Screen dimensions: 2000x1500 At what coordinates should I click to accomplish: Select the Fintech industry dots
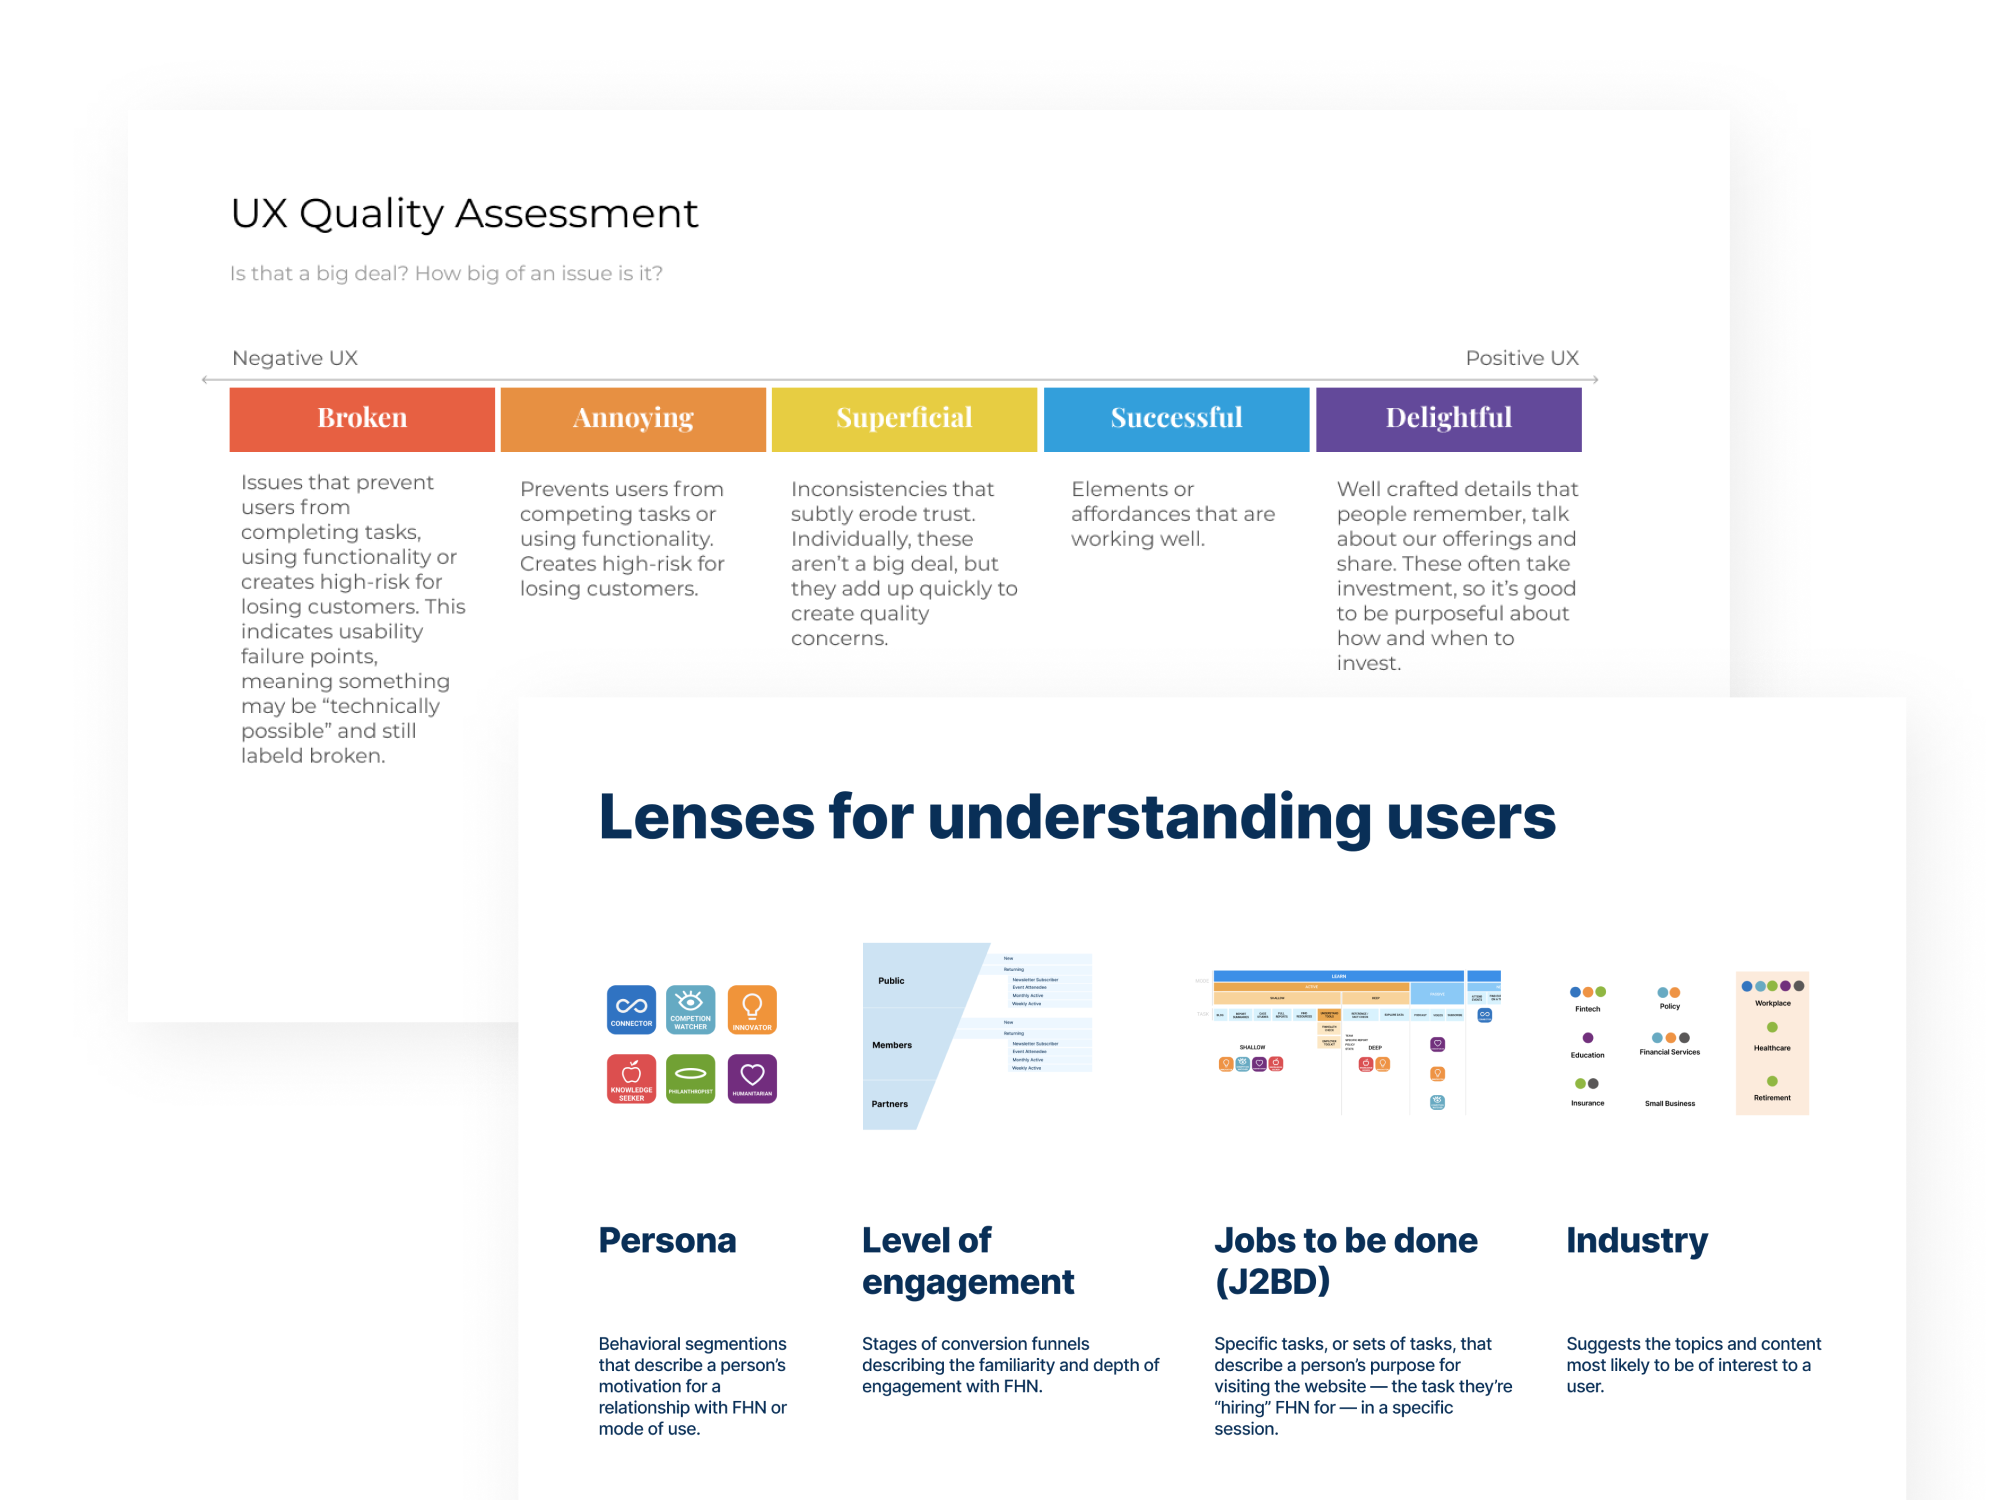pyautogui.click(x=1587, y=992)
